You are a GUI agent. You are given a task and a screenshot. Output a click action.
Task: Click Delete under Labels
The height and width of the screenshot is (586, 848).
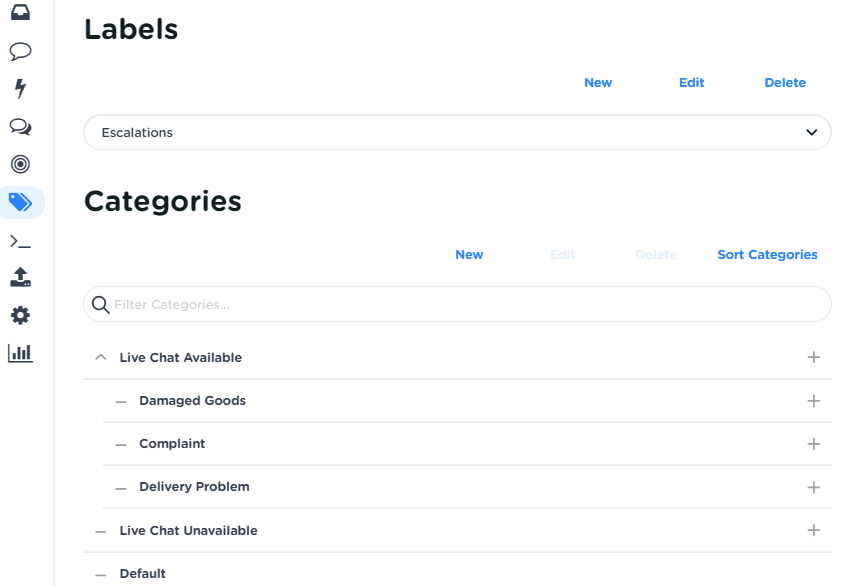pos(785,83)
